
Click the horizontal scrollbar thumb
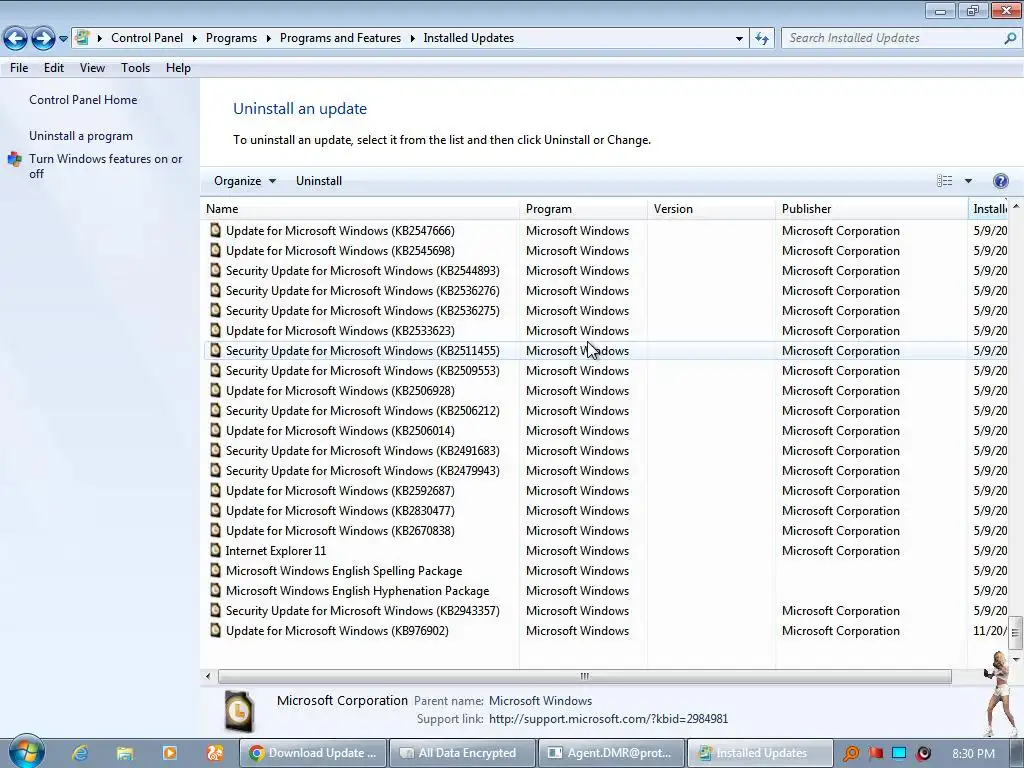(584, 676)
